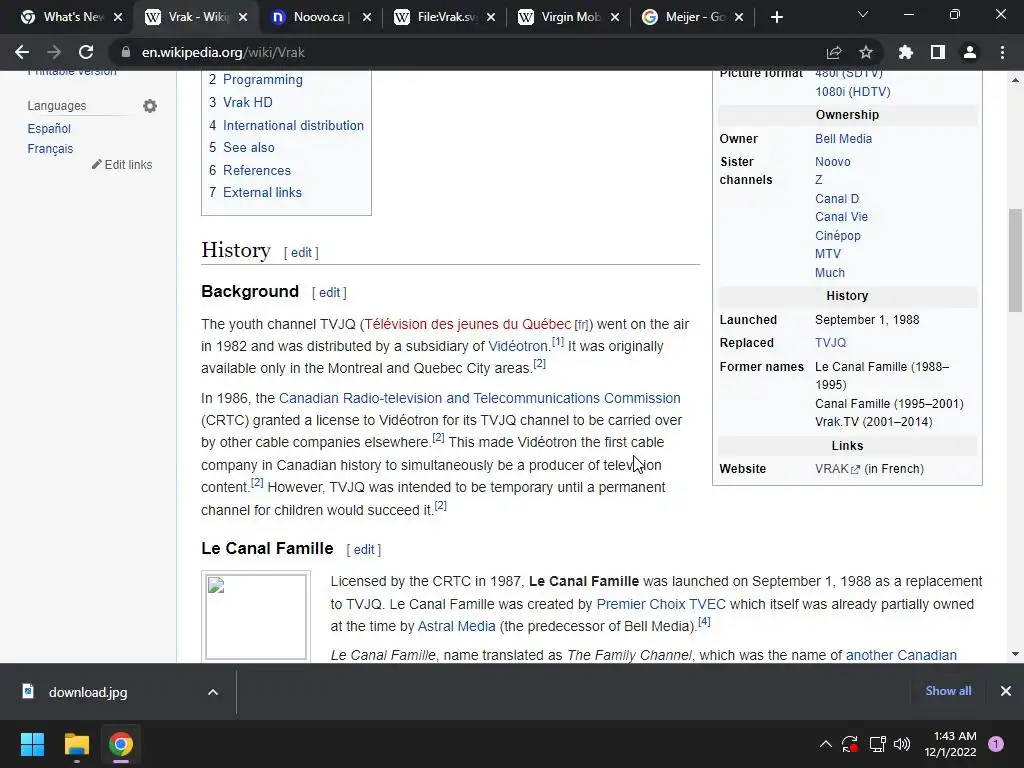Click the address bar URL
Image resolution: width=1024 pixels, height=768 pixels.
point(223,52)
